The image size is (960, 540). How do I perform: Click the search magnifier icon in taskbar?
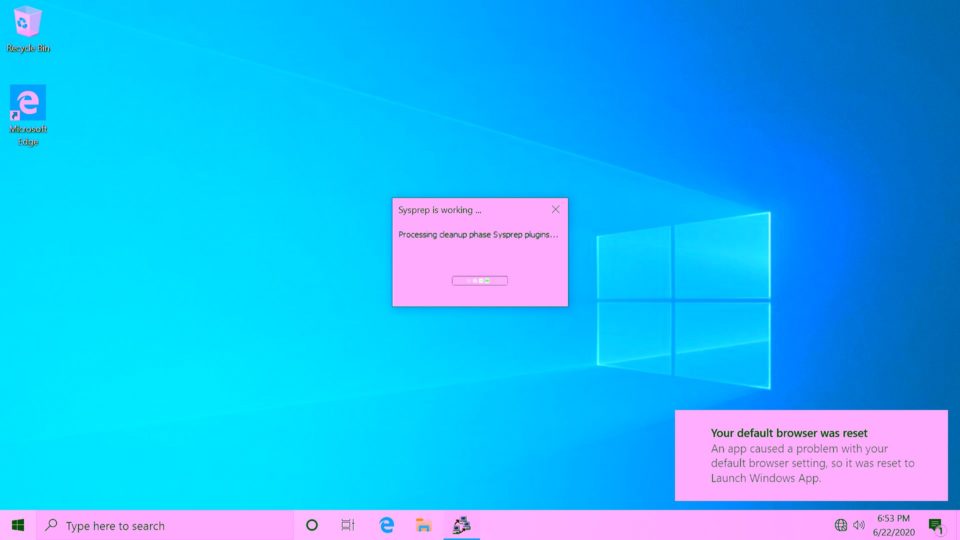coord(51,525)
